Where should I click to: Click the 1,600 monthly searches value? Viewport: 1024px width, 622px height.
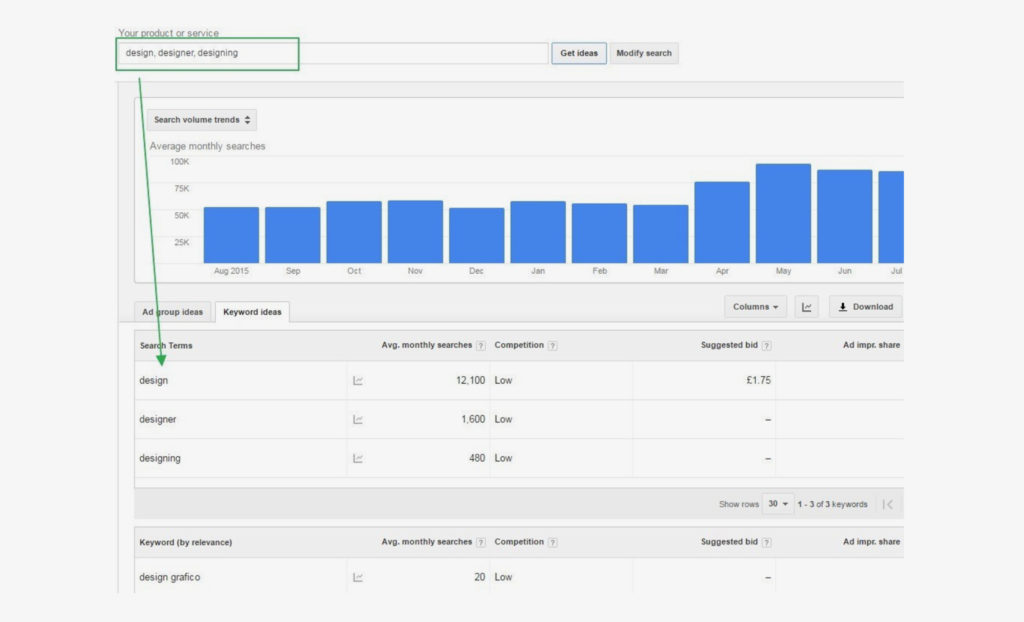click(473, 419)
